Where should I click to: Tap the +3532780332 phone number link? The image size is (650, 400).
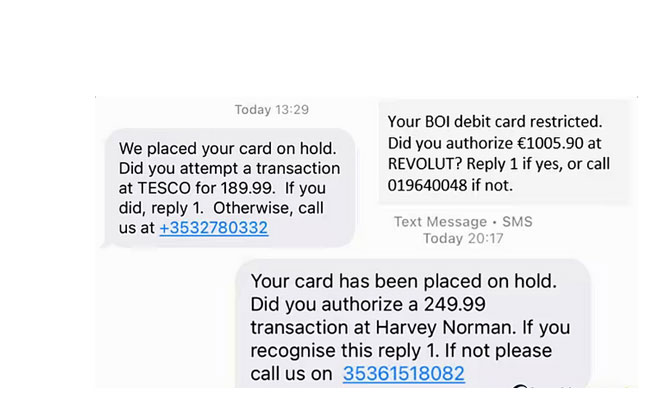point(213,227)
